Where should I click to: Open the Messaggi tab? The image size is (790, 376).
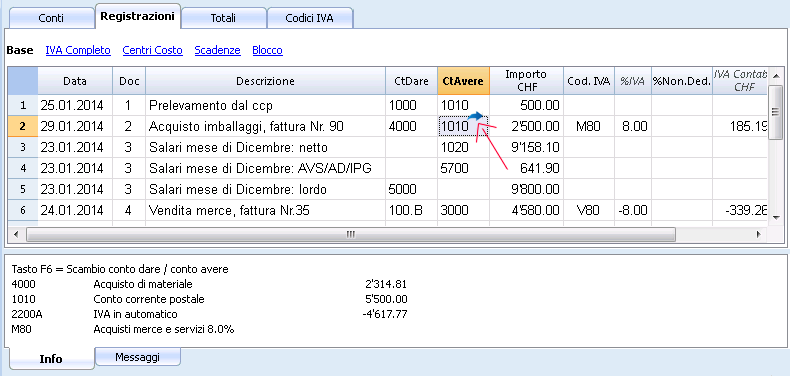[138, 357]
